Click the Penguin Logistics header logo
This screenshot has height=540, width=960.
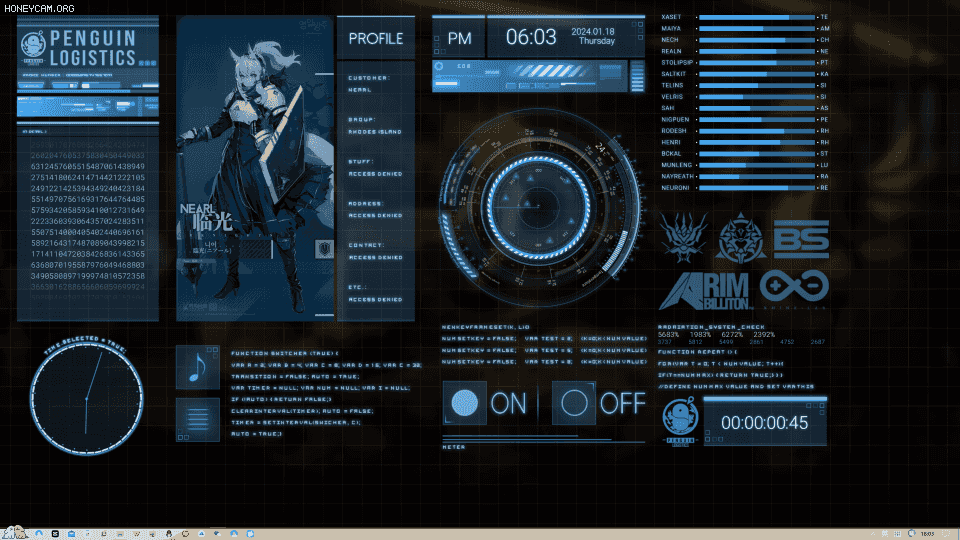[x=87, y=49]
